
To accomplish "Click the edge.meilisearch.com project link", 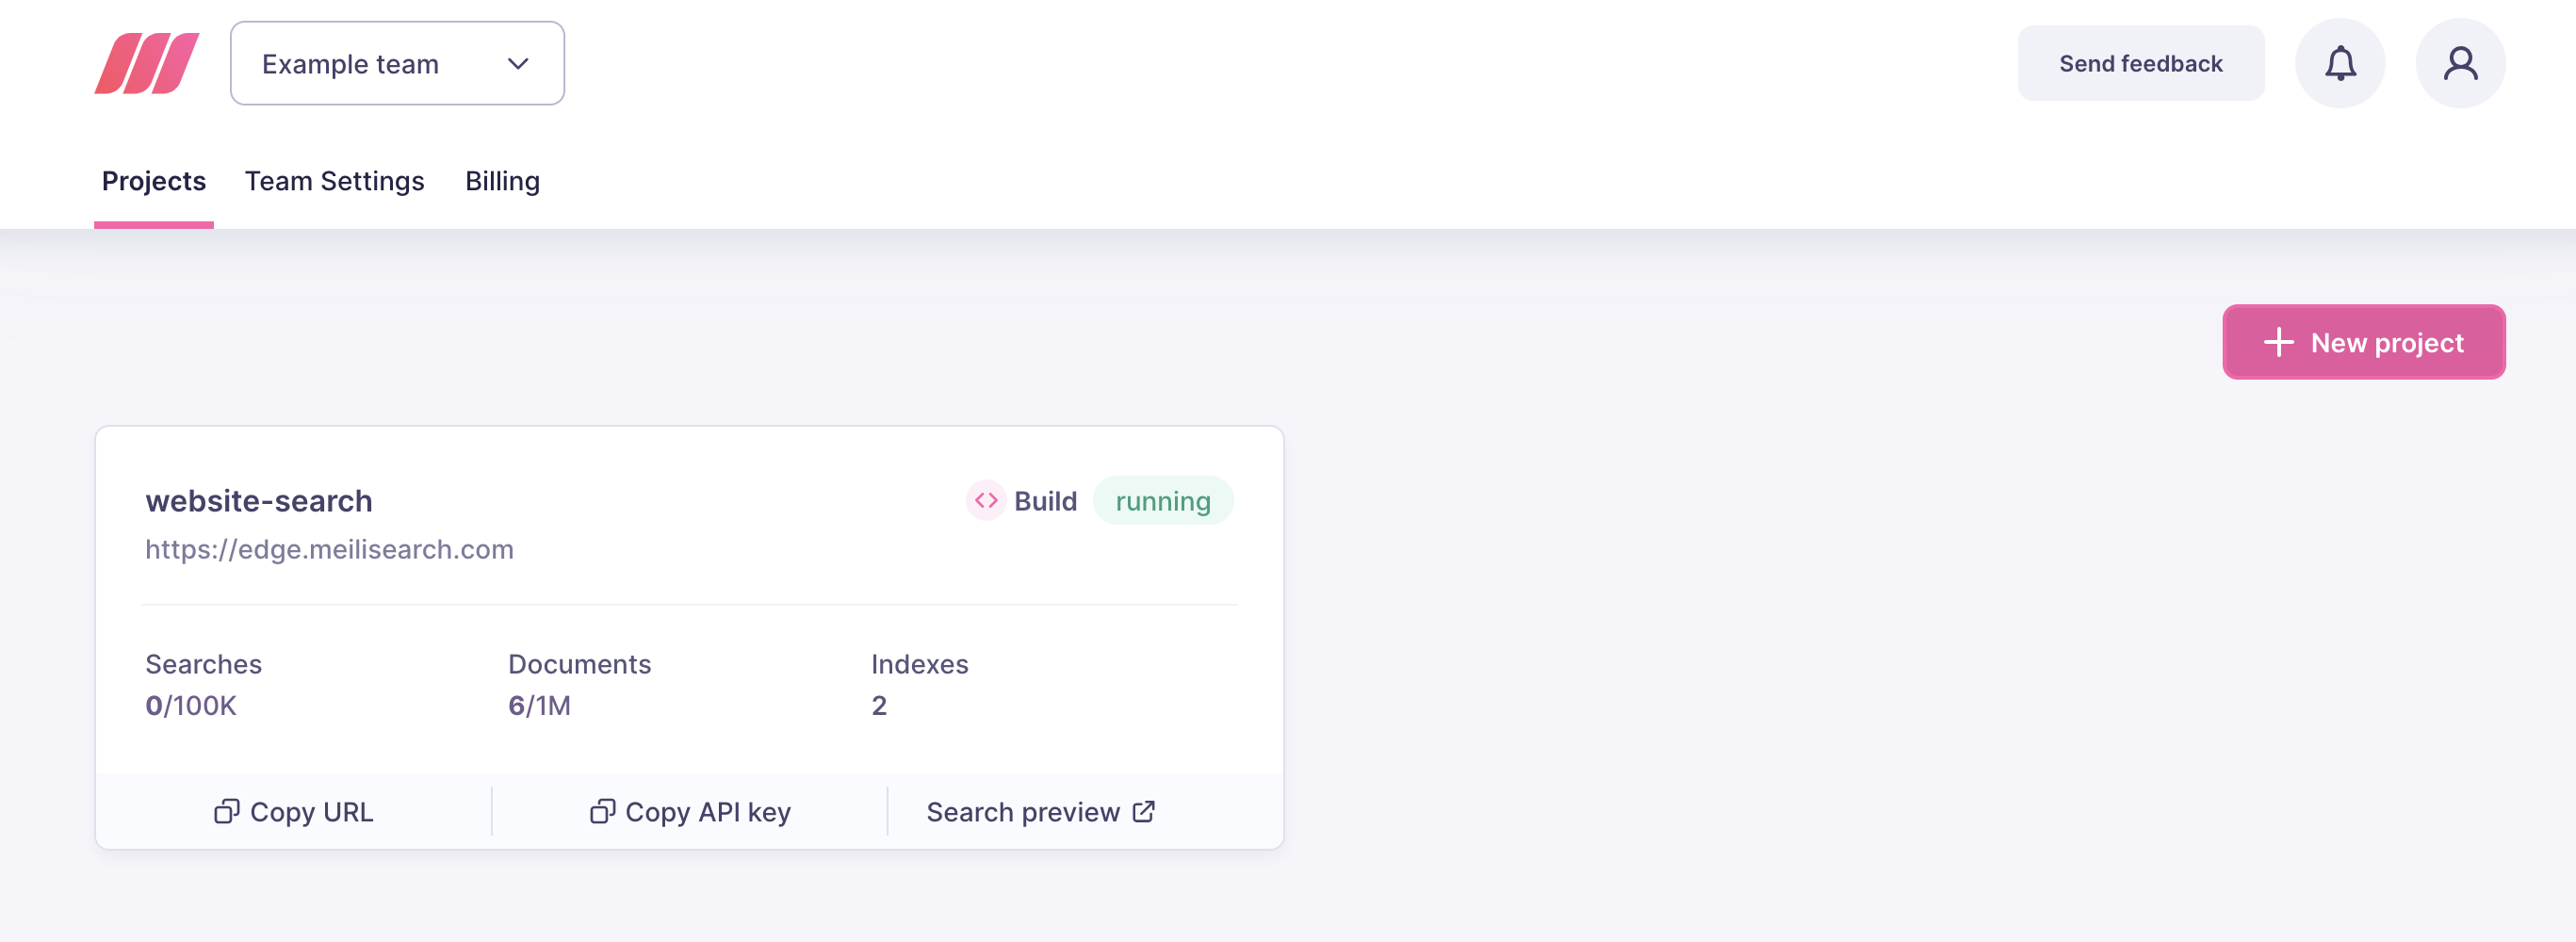I will click(x=329, y=548).
